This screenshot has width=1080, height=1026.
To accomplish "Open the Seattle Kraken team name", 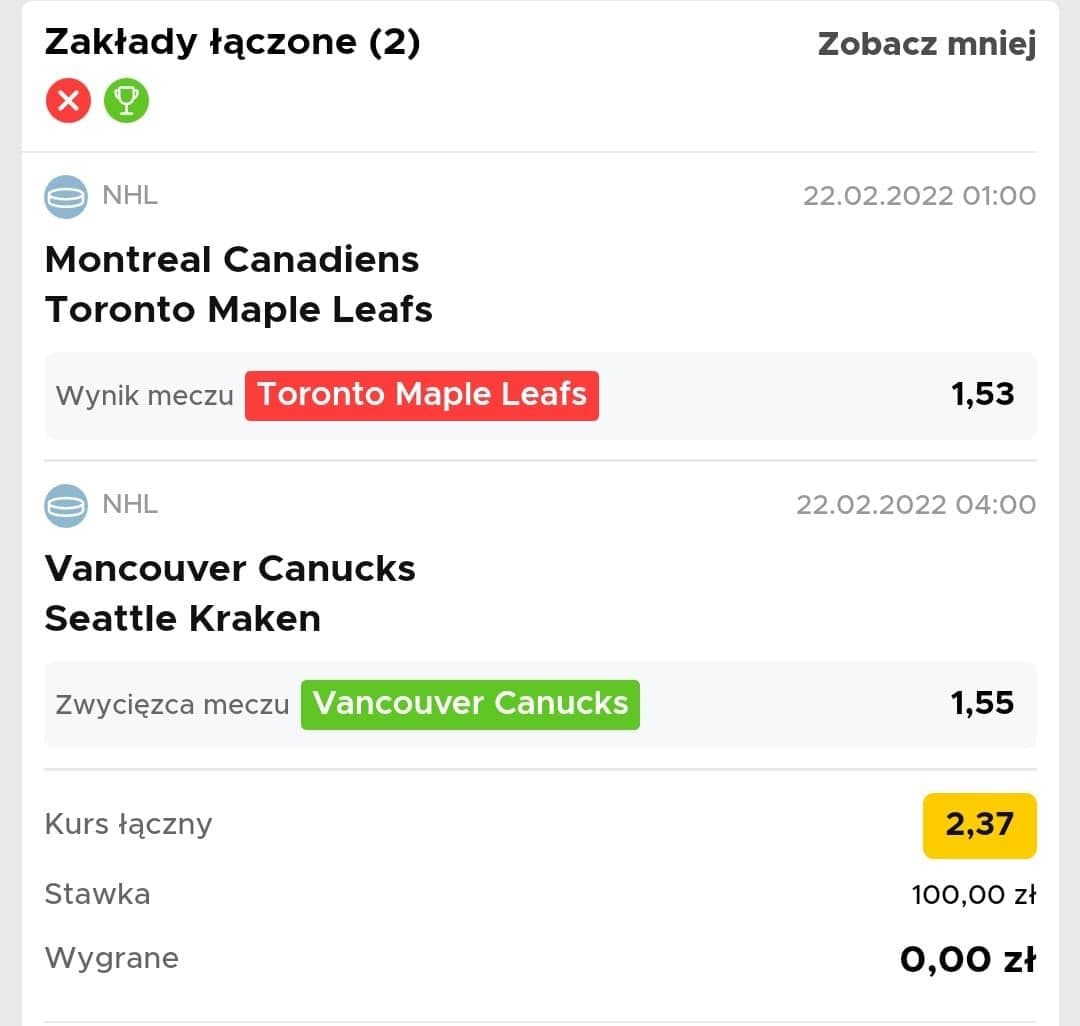I will pos(183,618).
